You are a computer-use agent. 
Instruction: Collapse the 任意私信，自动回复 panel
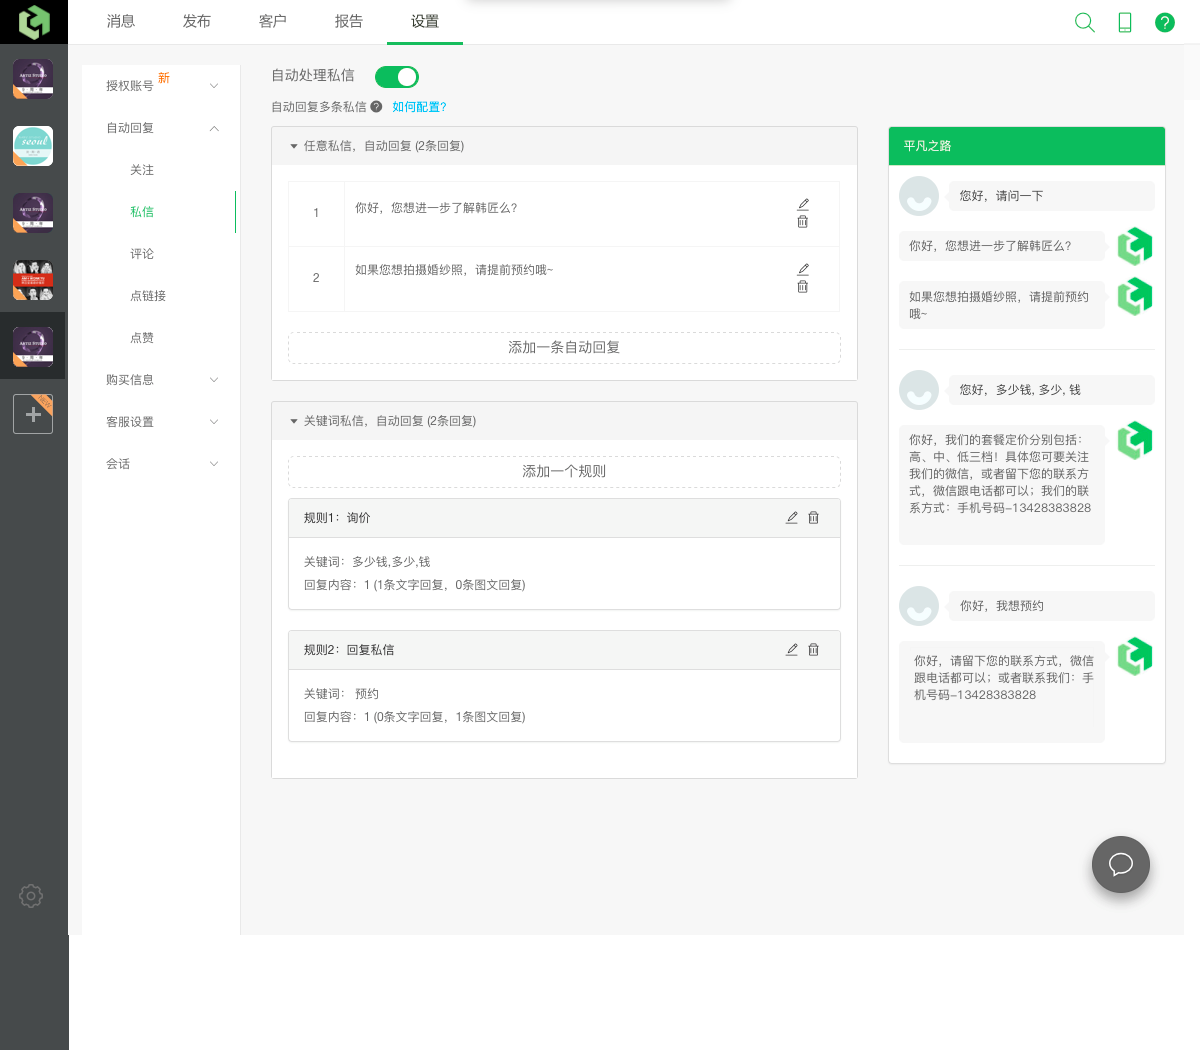294,146
